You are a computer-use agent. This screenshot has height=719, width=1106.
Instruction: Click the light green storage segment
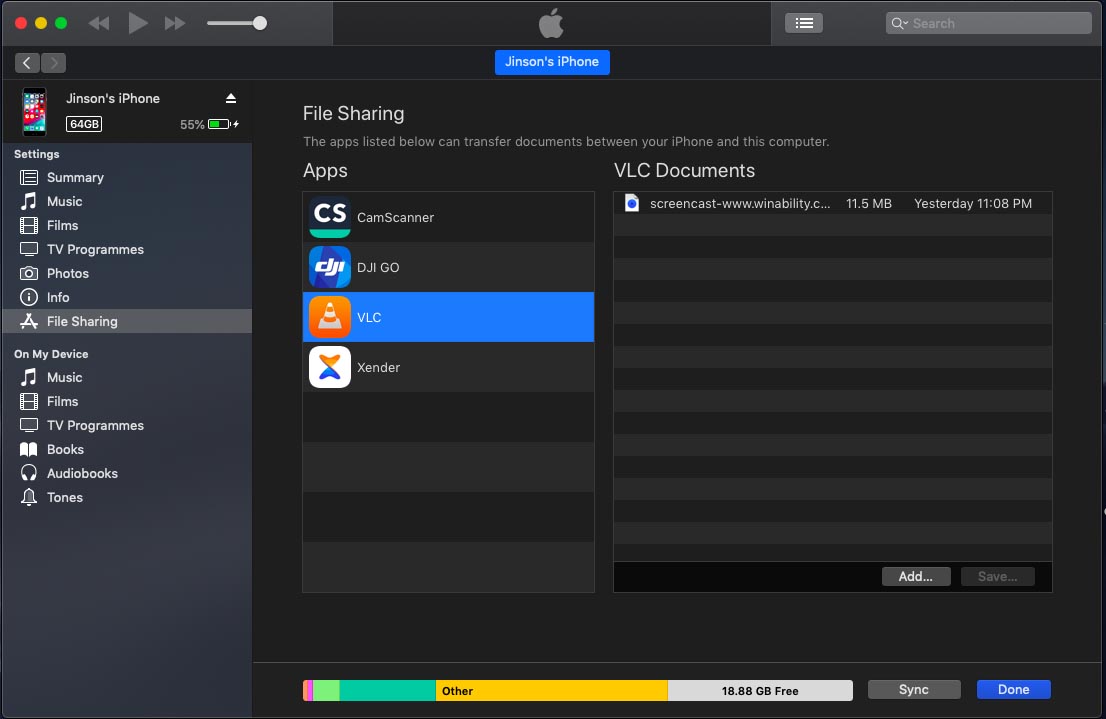[326, 691]
